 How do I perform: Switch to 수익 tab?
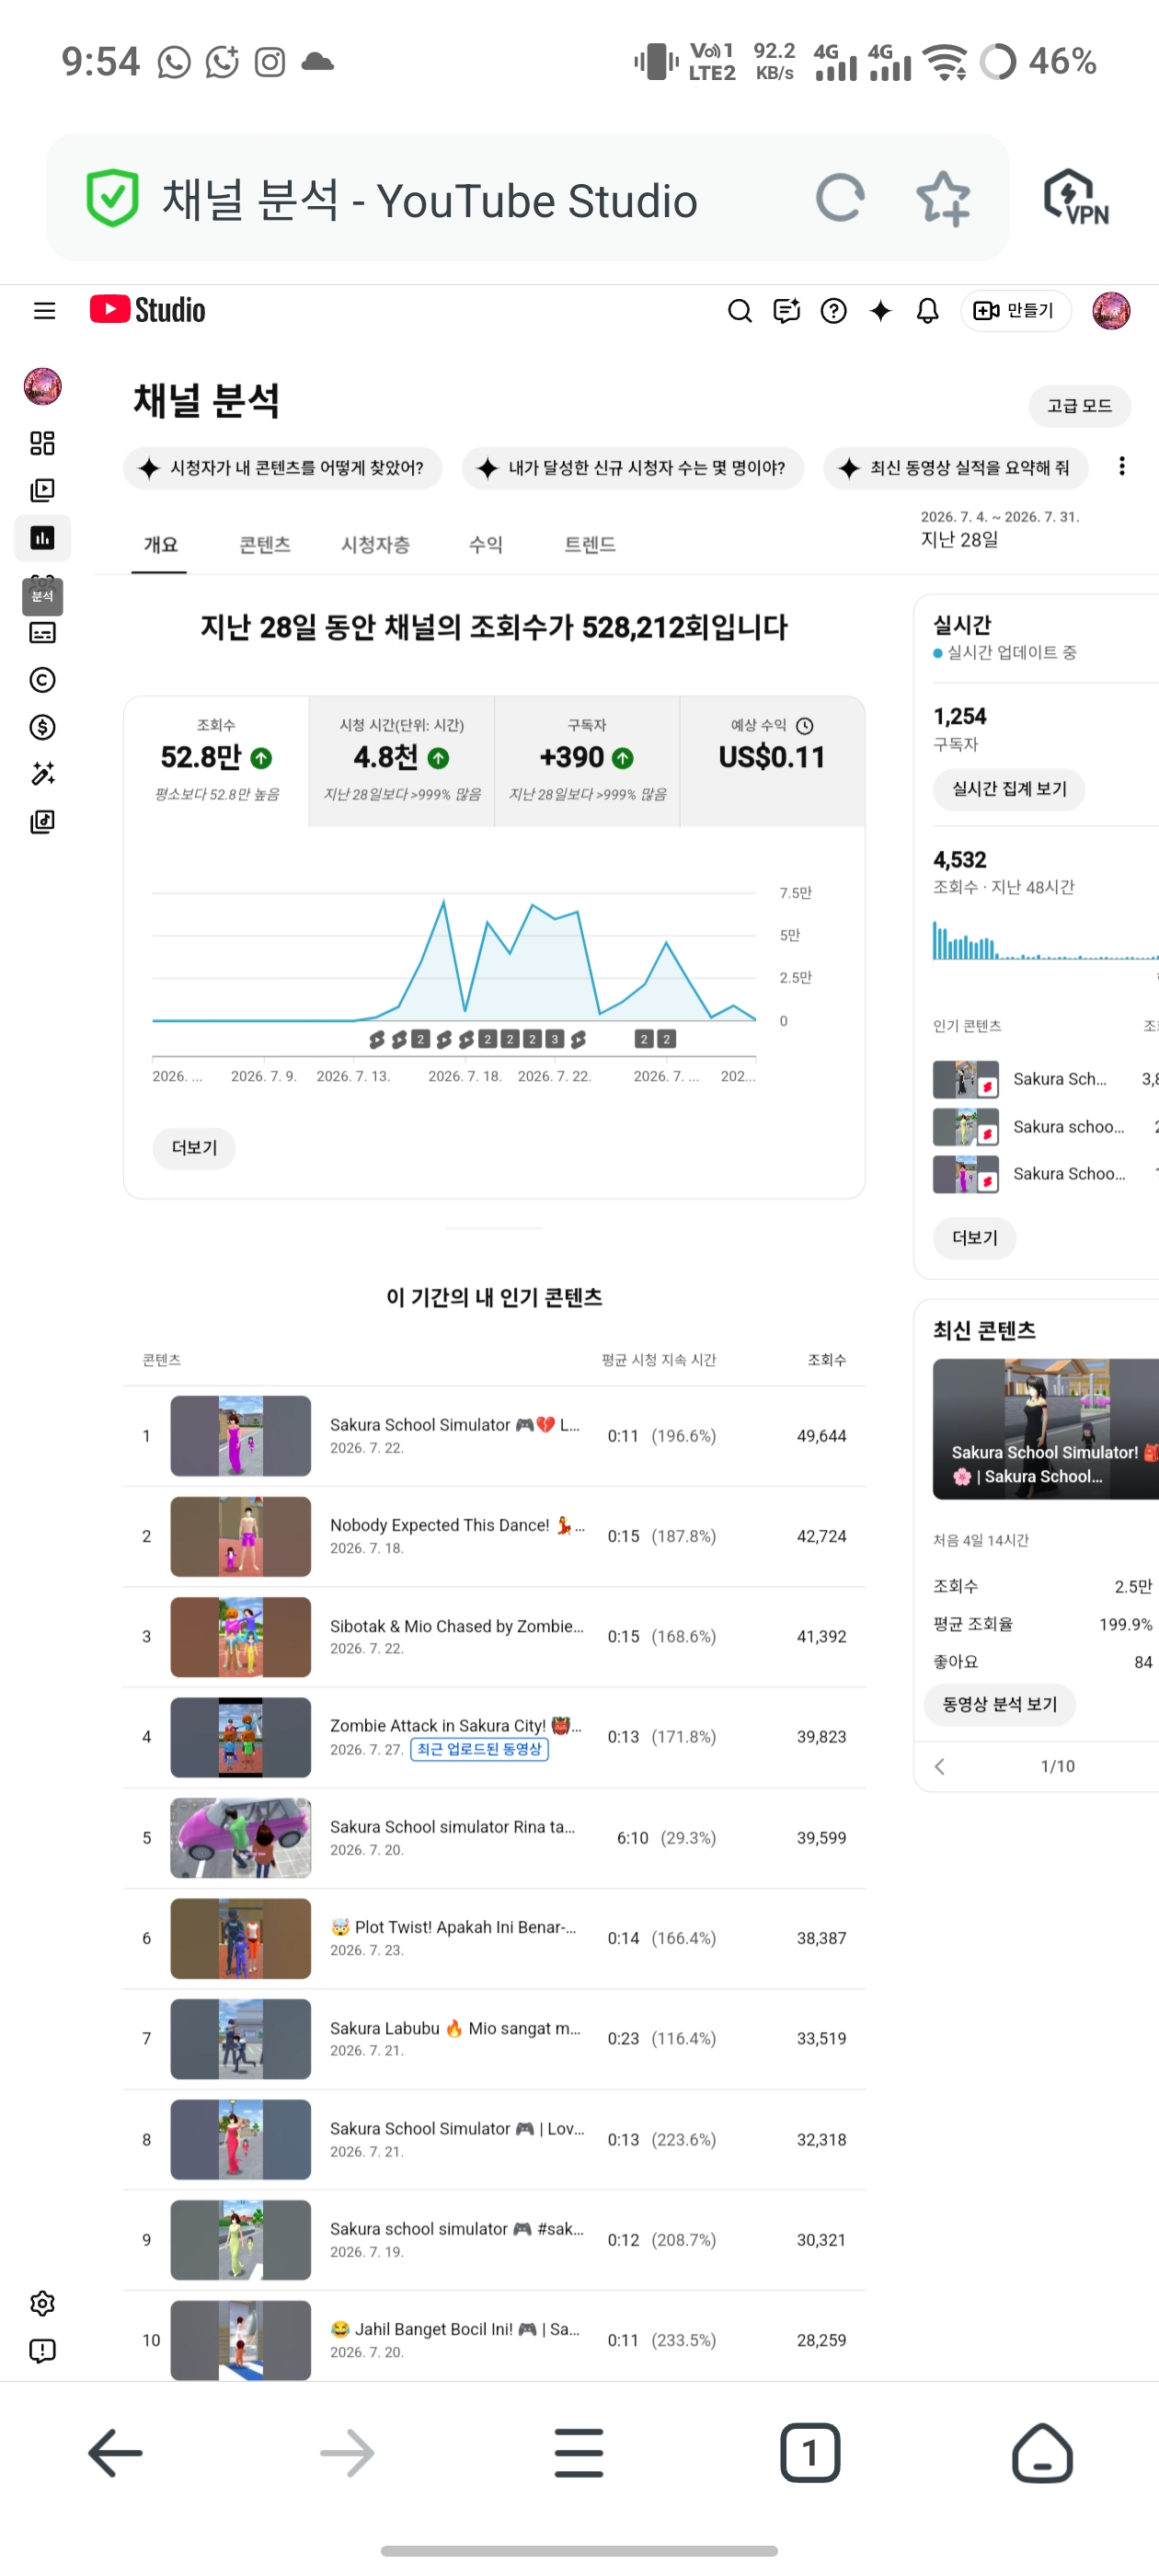coord(486,545)
